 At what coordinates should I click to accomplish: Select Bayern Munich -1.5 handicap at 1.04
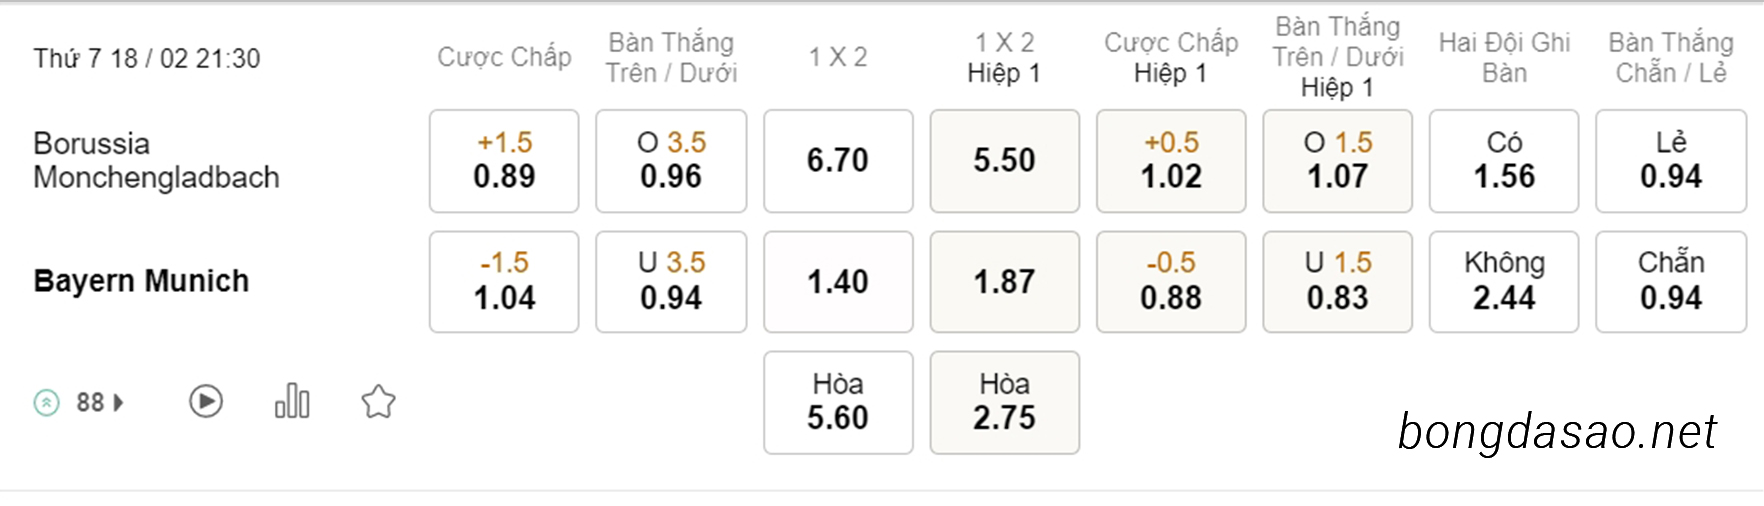504,282
